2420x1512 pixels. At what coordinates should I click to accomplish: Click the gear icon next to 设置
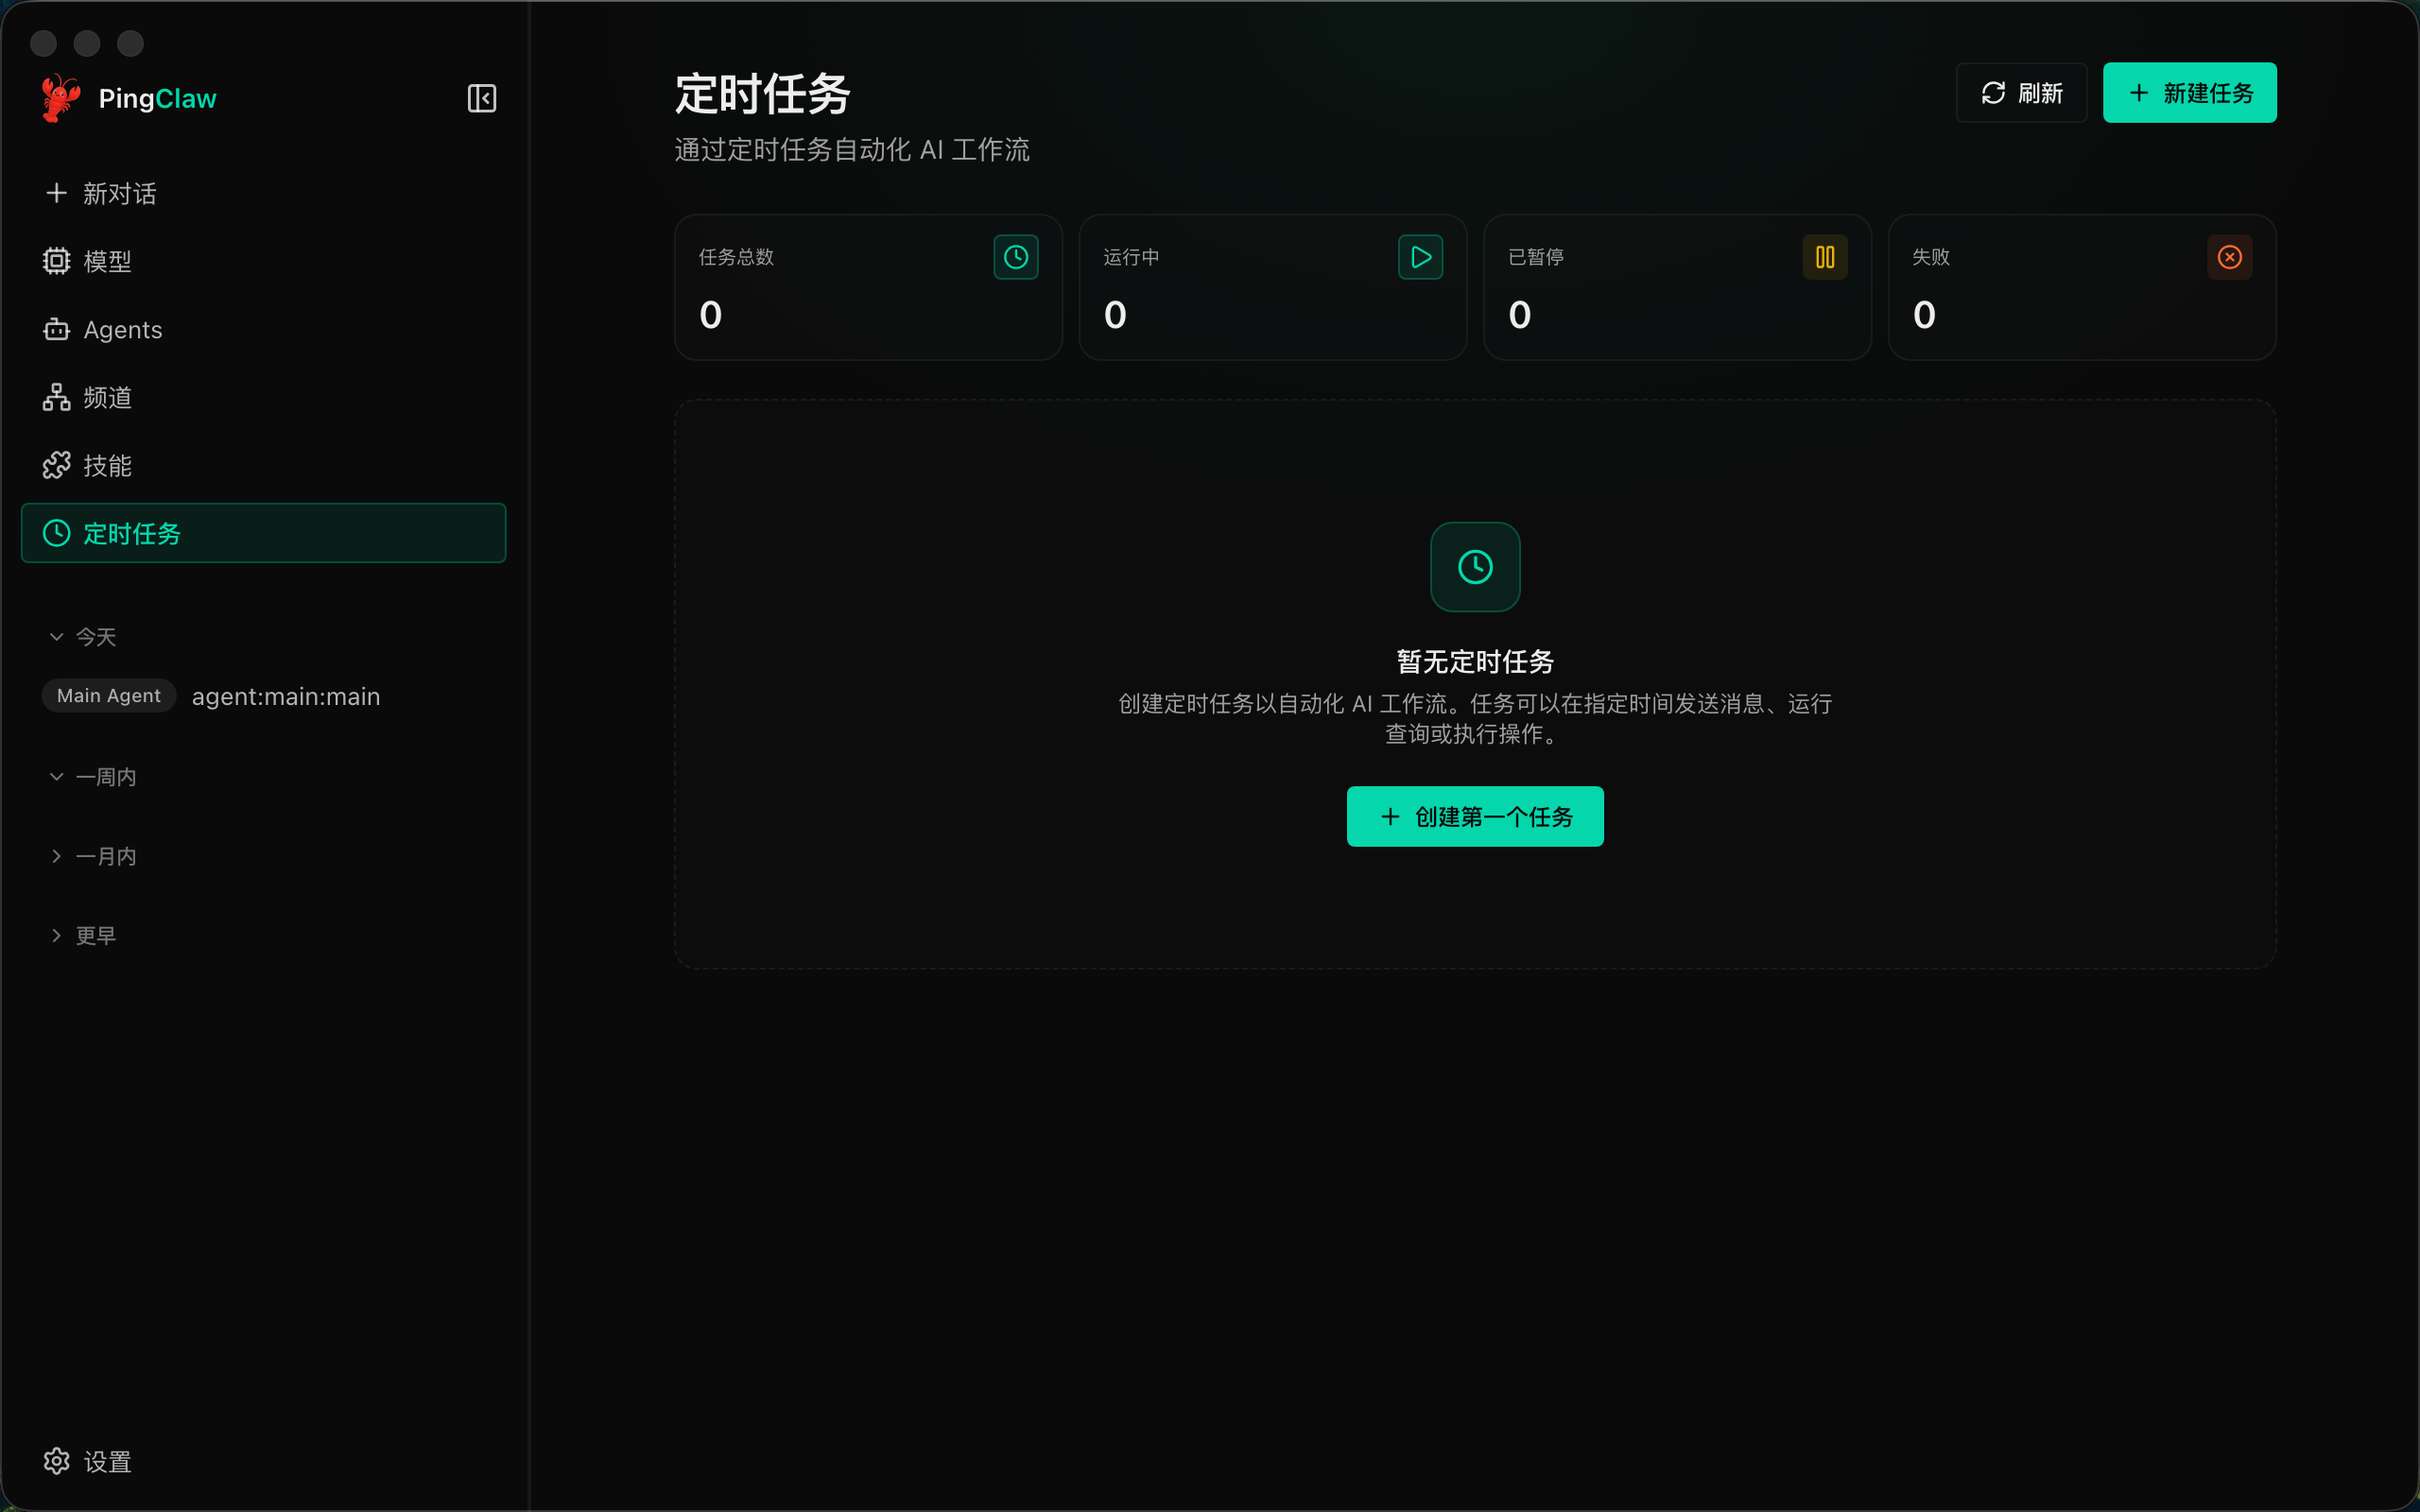click(x=57, y=1462)
